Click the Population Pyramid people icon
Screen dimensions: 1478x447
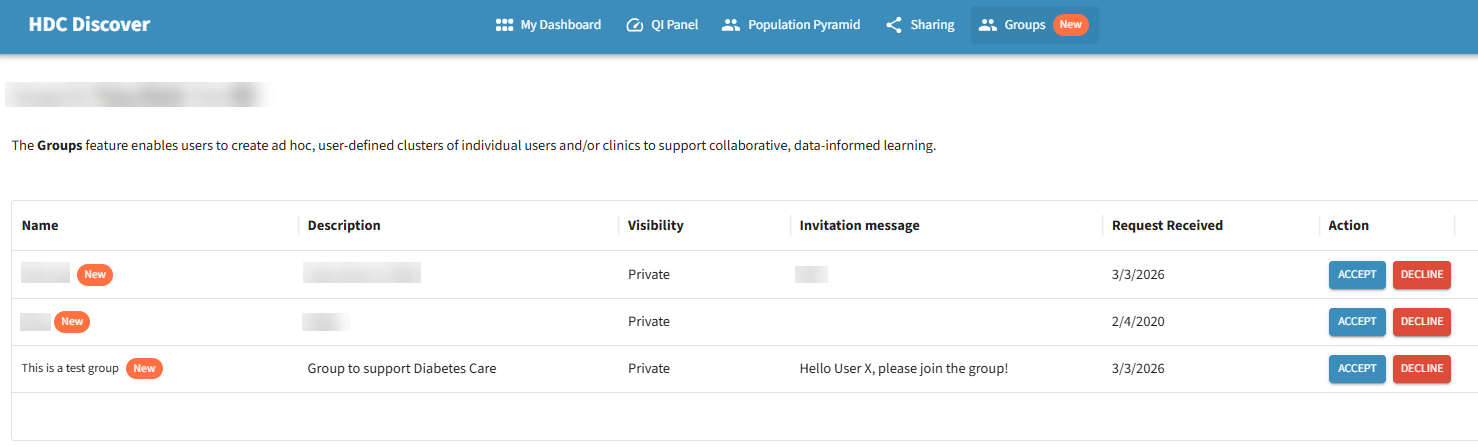731,25
